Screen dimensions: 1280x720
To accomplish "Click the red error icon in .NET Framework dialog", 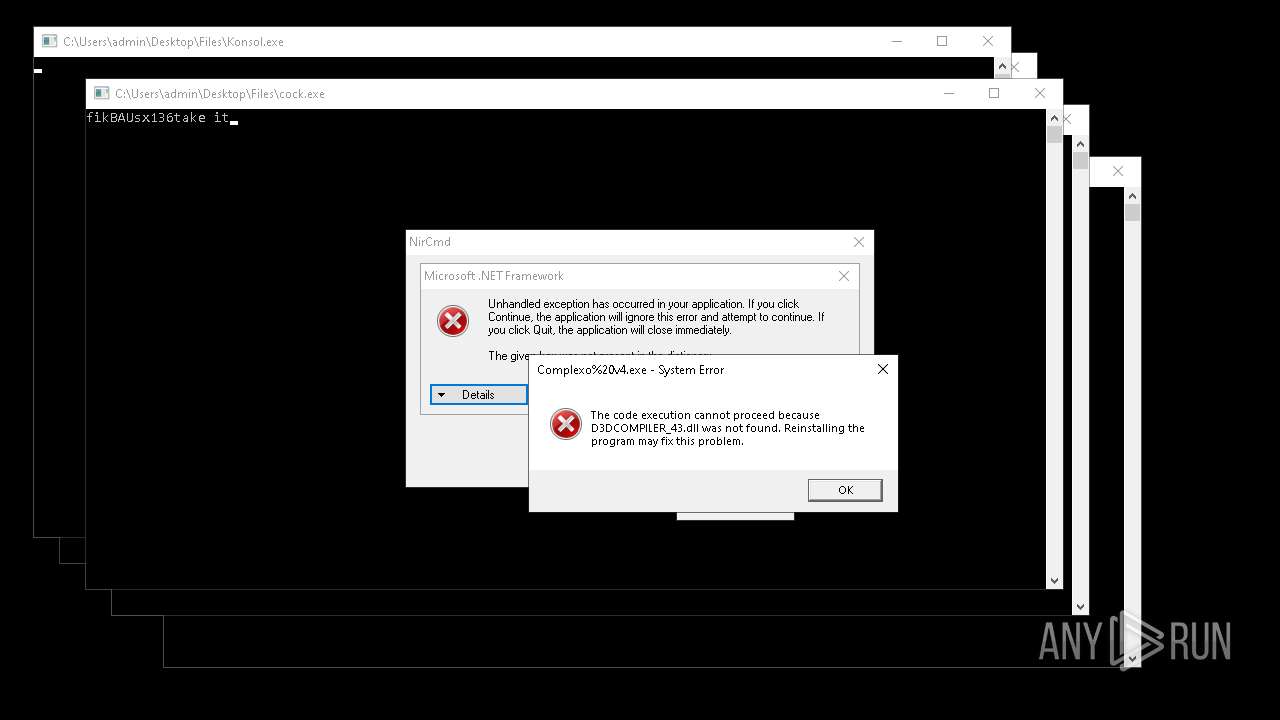I will pyautogui.click(x=453, y=321).
